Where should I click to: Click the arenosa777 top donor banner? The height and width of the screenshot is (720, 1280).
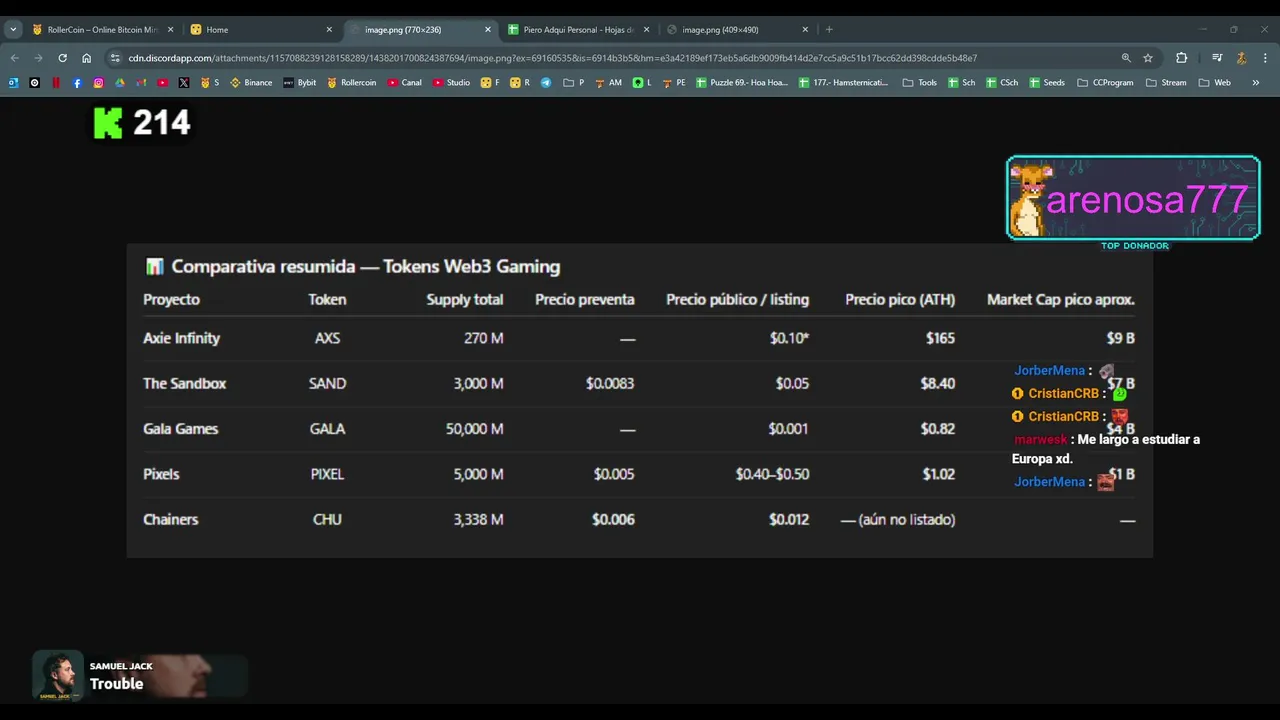[1133, 198]
